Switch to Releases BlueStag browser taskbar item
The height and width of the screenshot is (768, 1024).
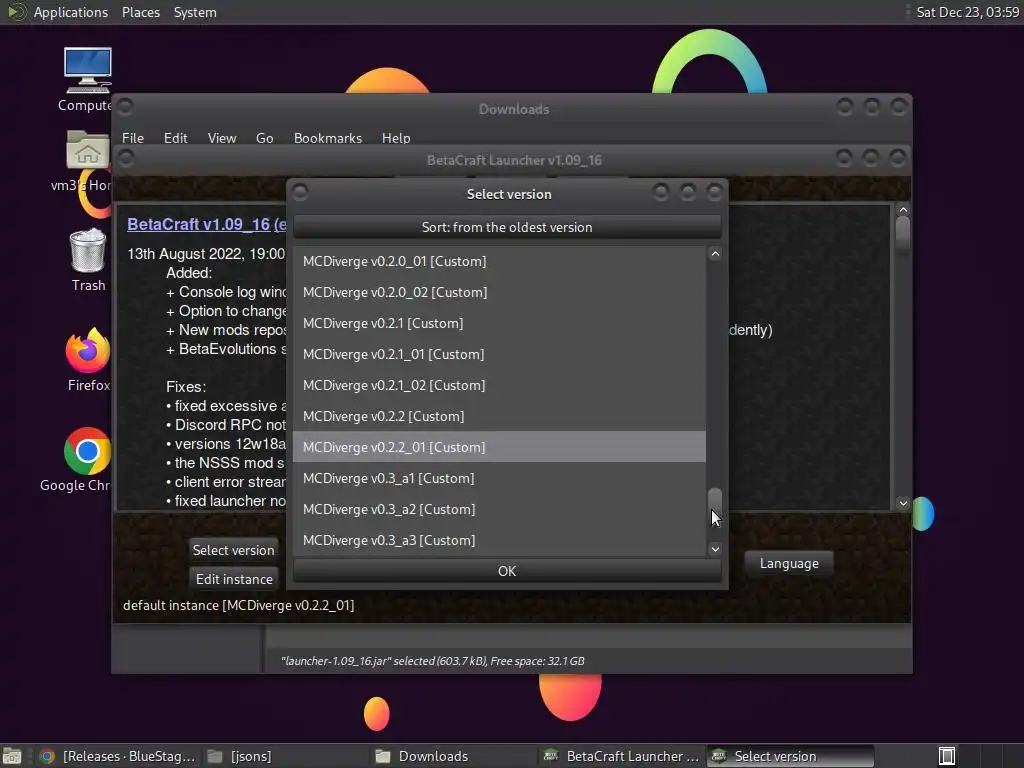click(118, 756)
